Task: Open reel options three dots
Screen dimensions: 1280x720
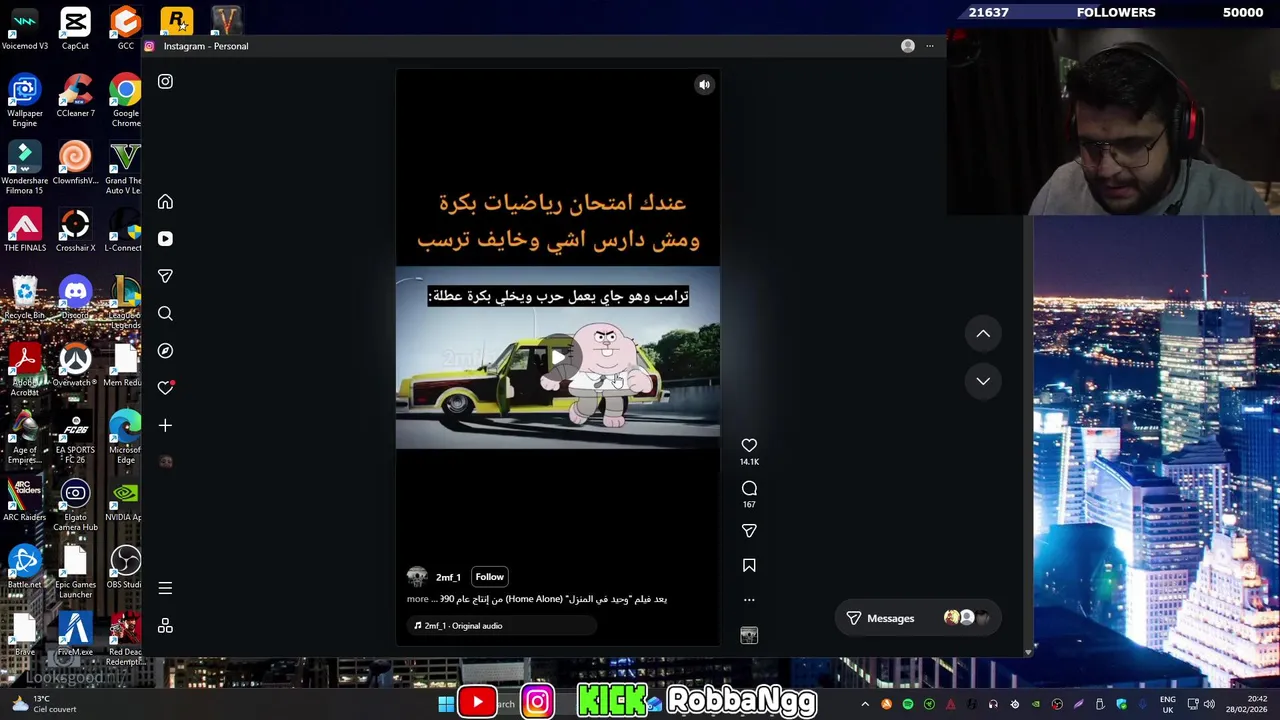Action: click(x=749, y=600)
